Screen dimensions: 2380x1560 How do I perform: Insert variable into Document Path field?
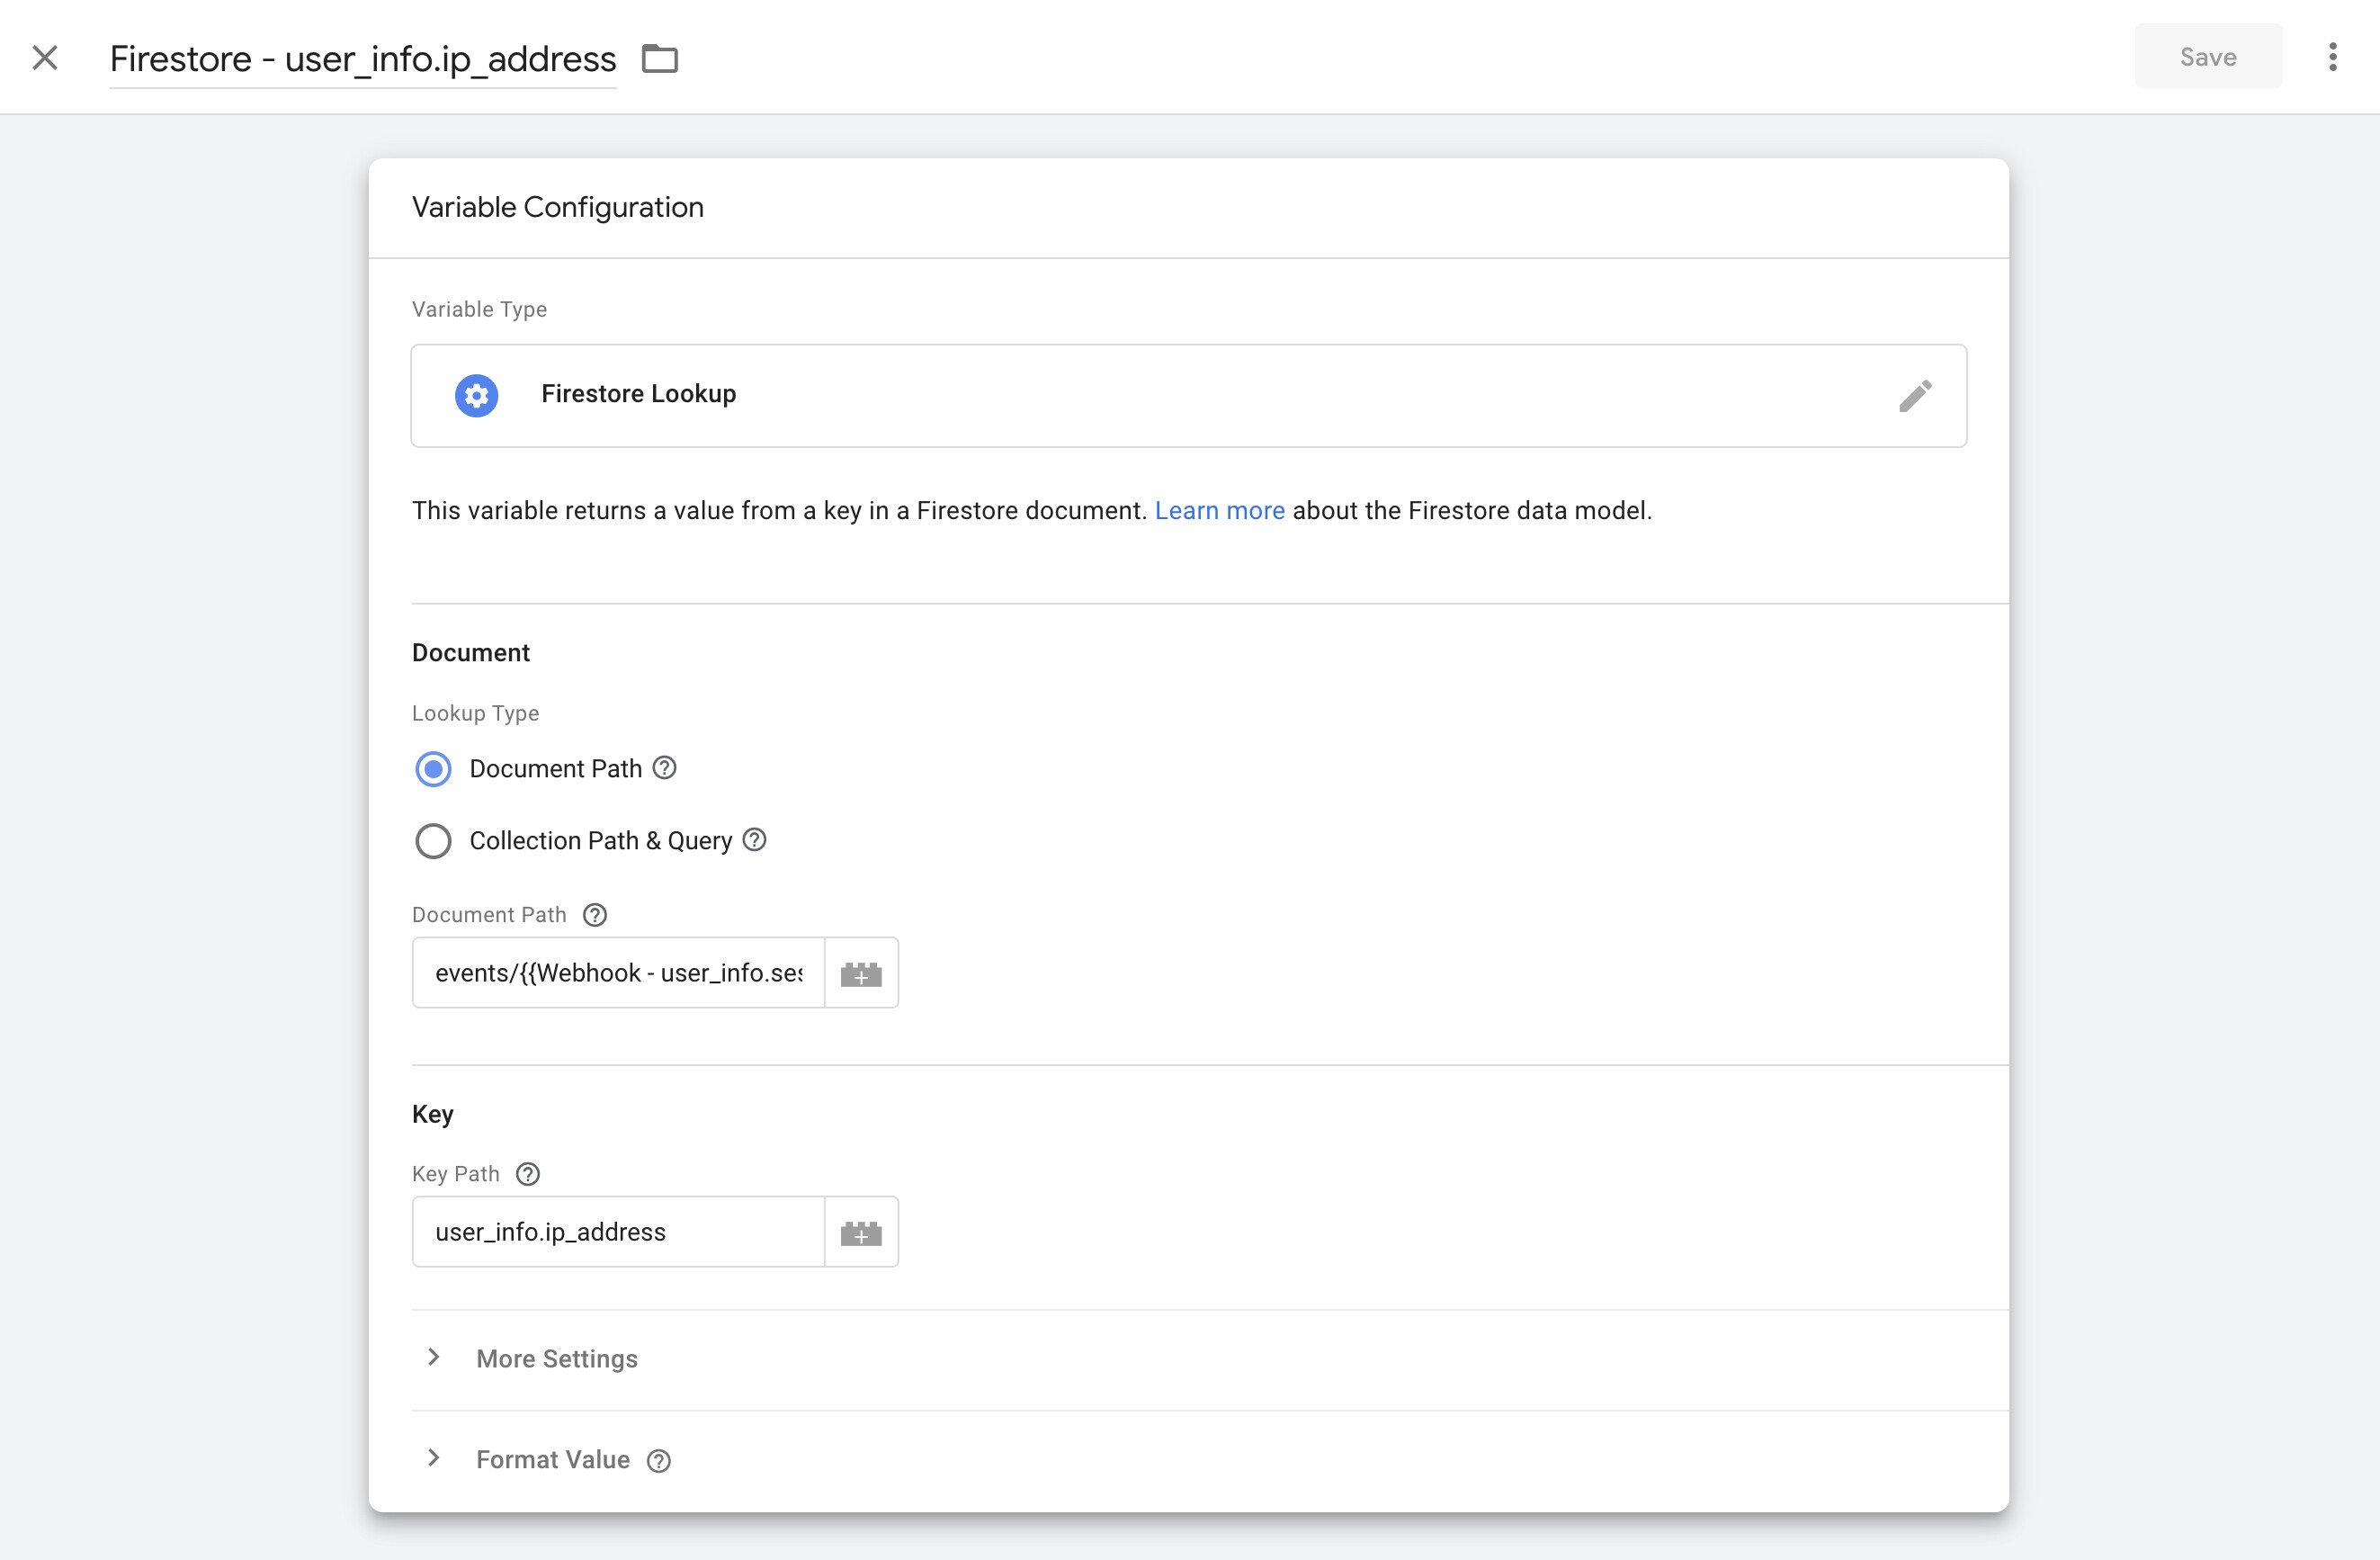click(861, 973)
